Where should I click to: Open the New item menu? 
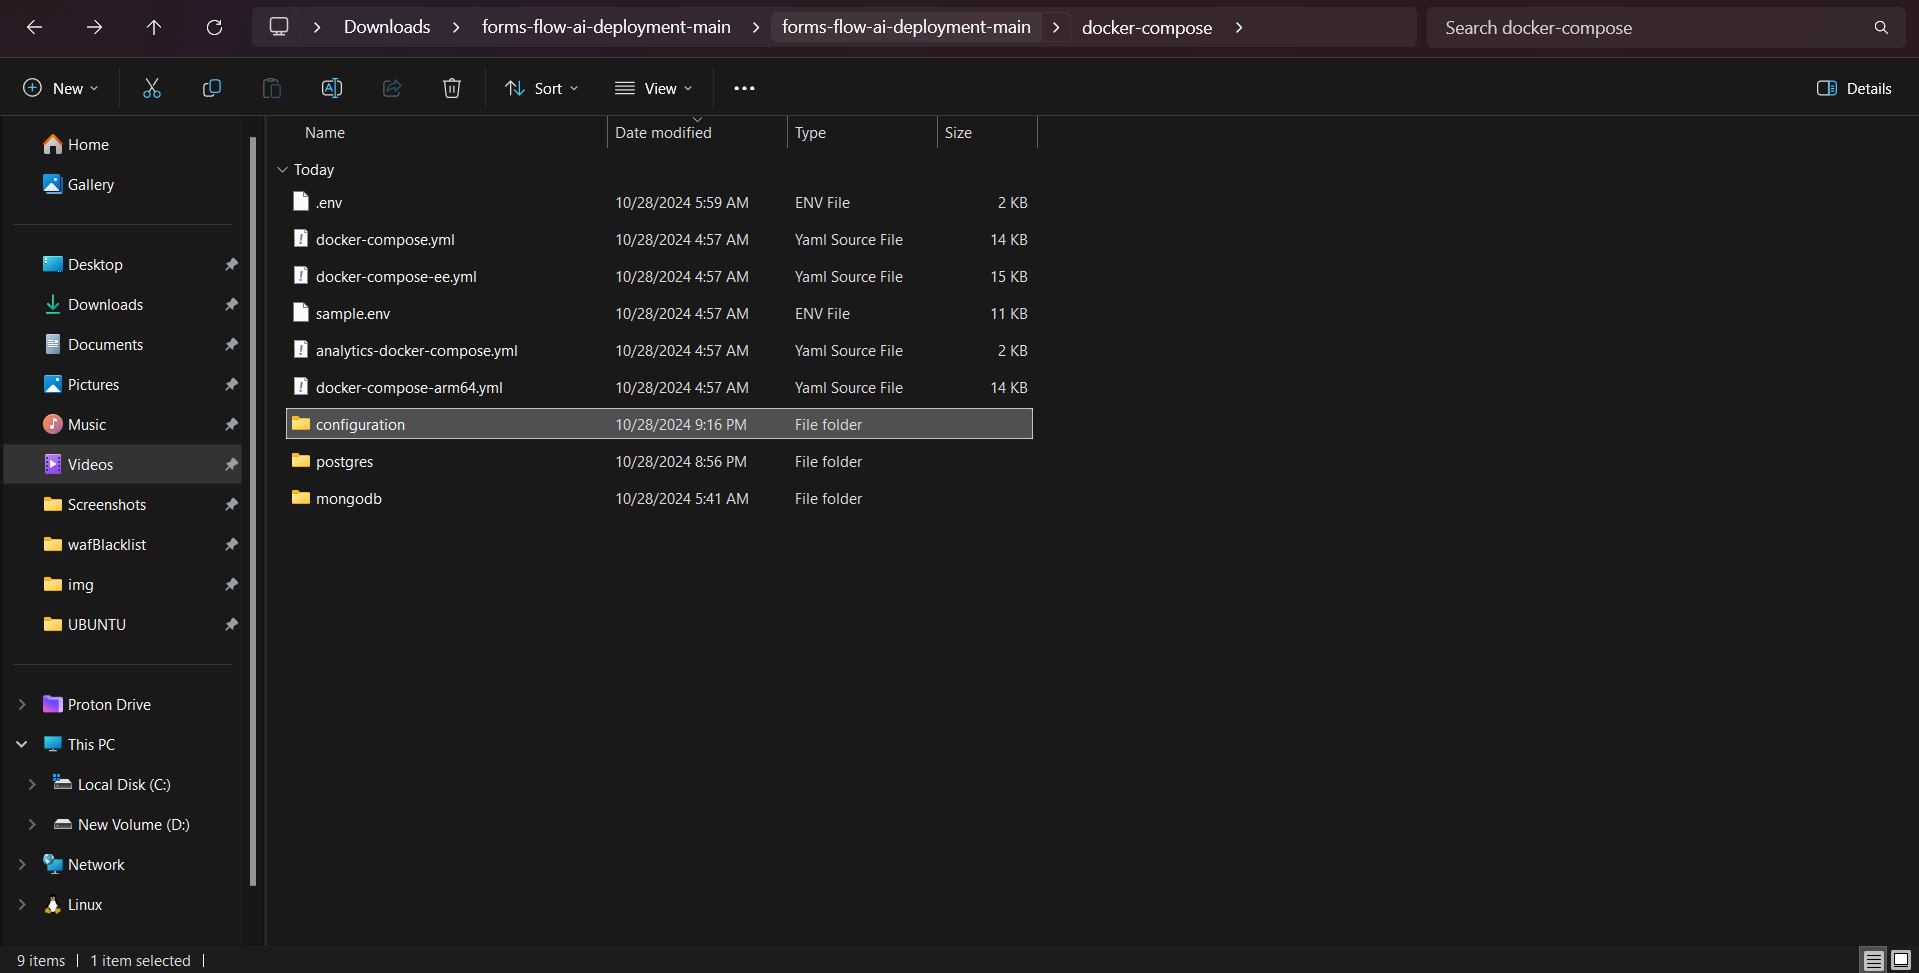(x=60, y=88)
